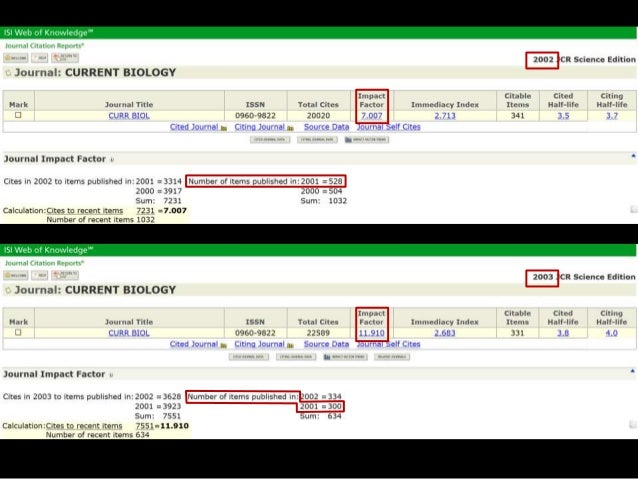Click the Help button in the 2003 report
The width and height of the screenshot is (638, 479).
pyautogui.click(x=39, y=275)
